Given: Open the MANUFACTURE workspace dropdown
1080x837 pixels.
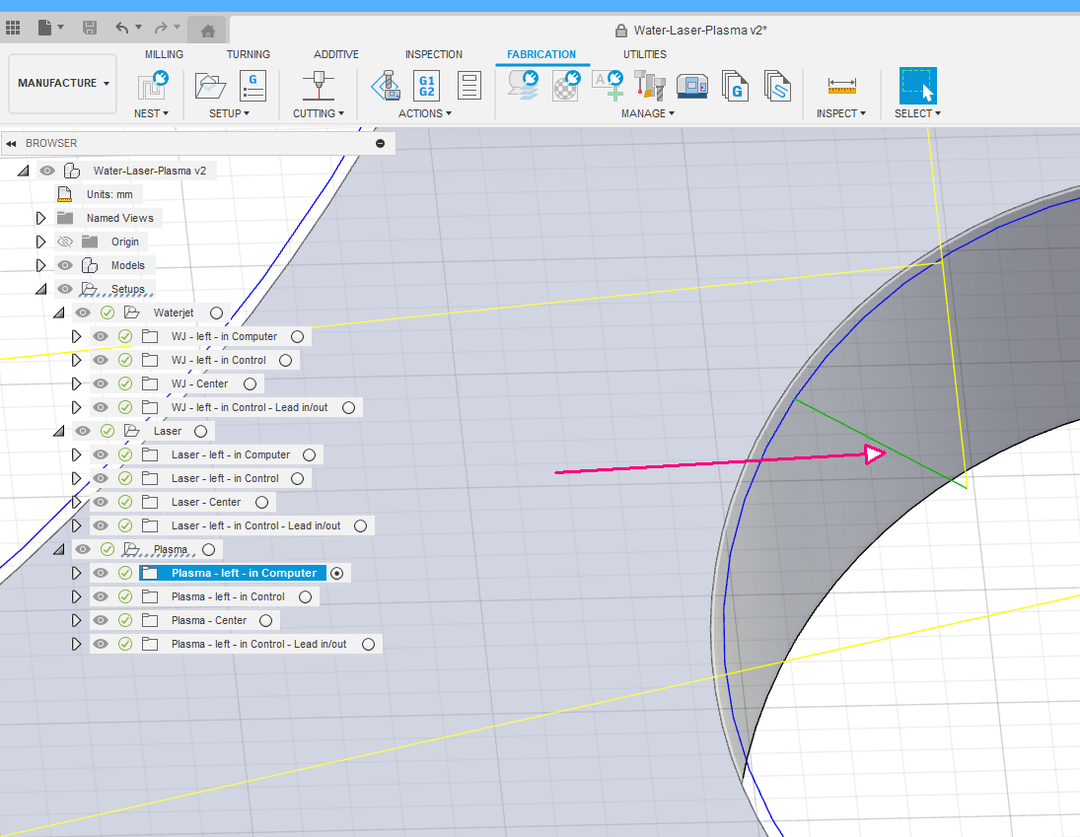Looking at the screenshot, I should (x=64, y=83).
